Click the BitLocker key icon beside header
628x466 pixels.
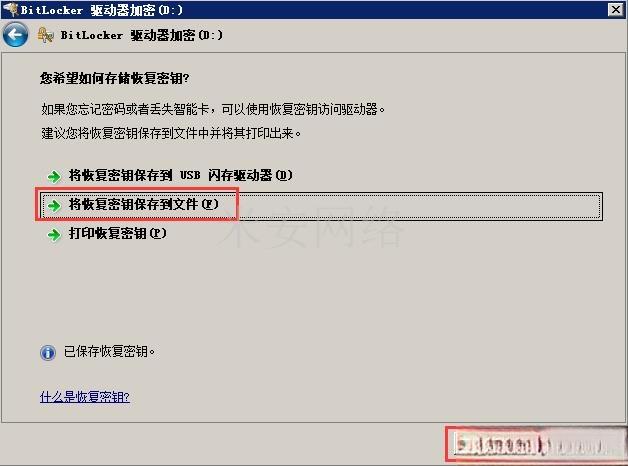[x=46, y=35]
